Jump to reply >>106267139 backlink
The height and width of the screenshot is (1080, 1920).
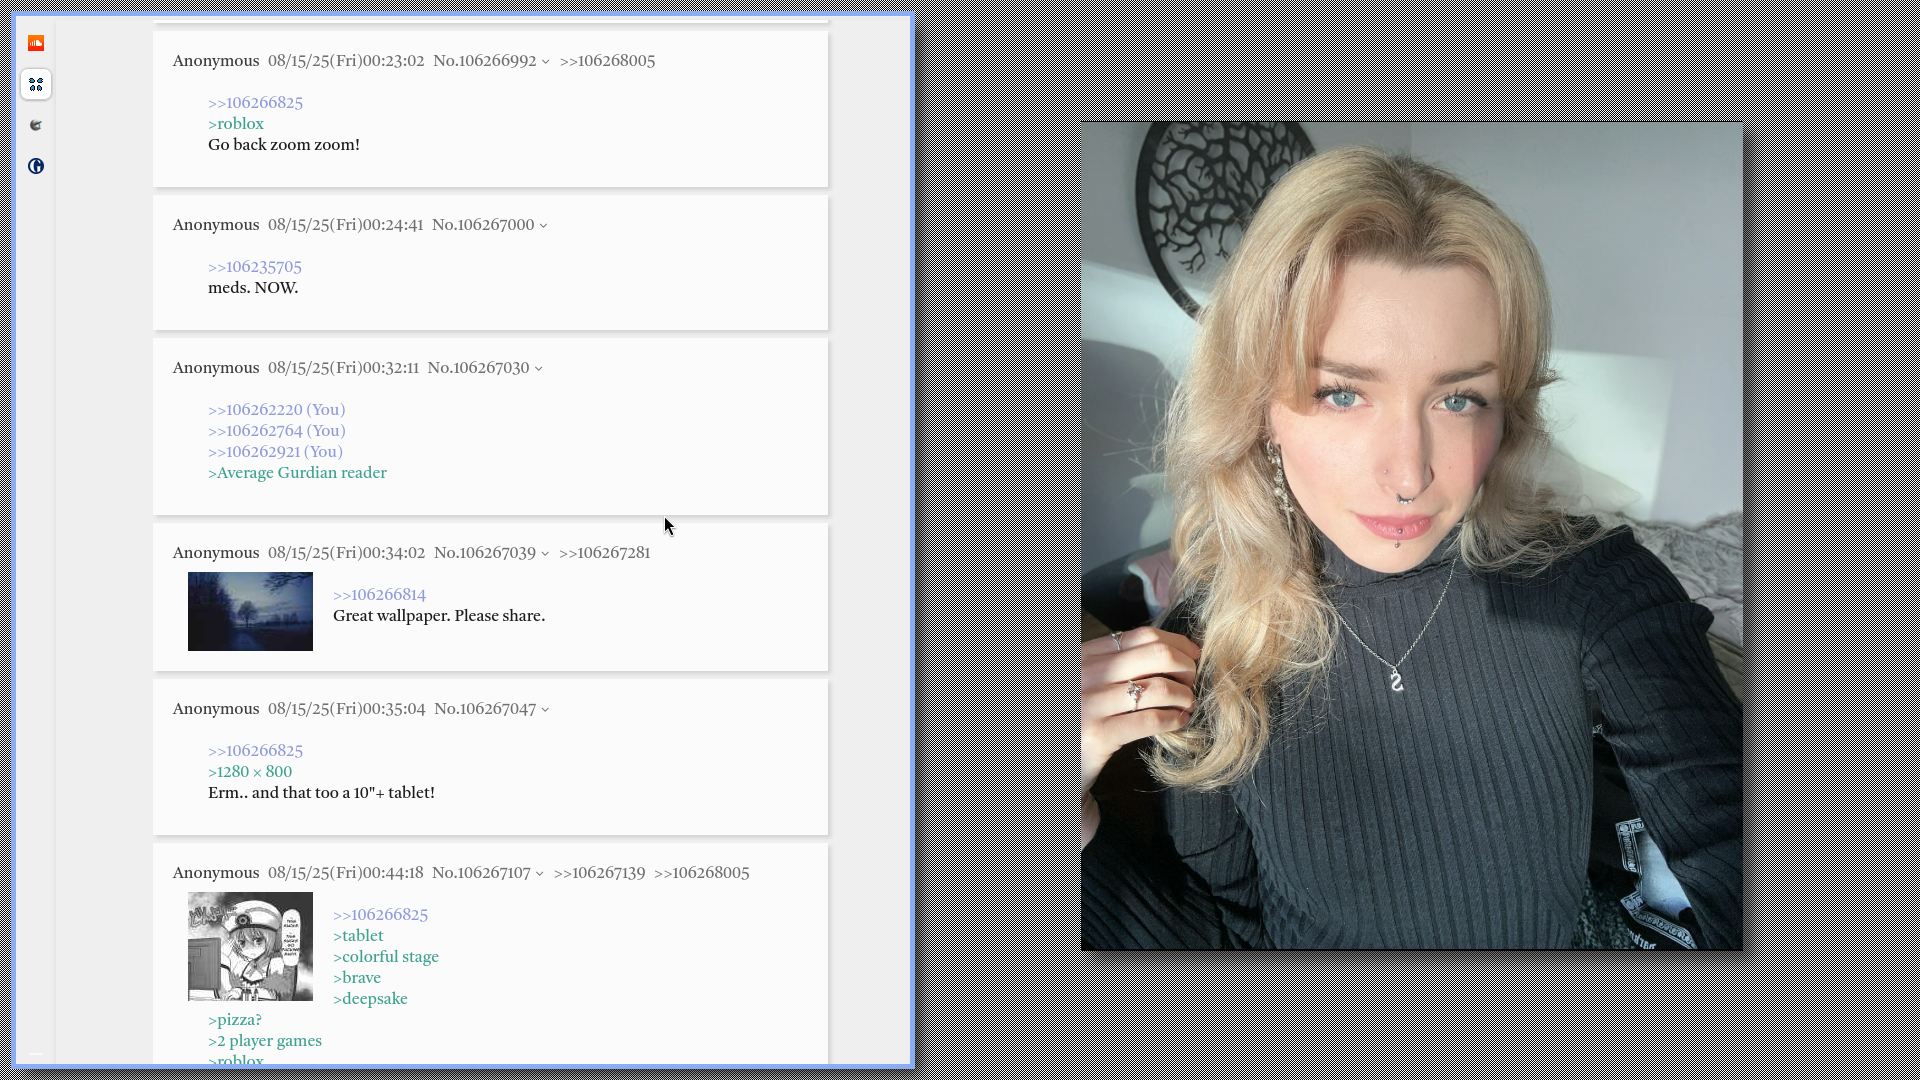coord(599,873)
